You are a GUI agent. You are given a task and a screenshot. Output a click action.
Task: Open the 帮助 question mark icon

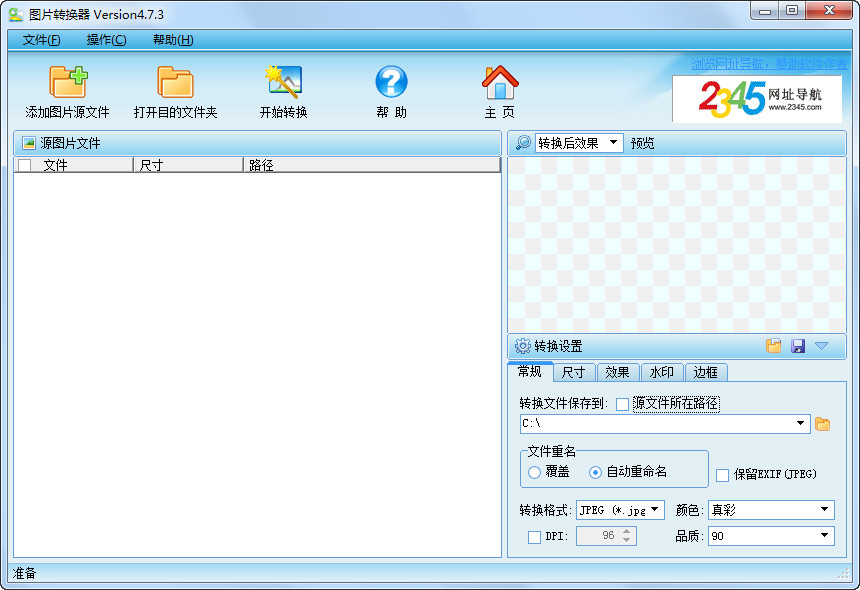[391, 82]
